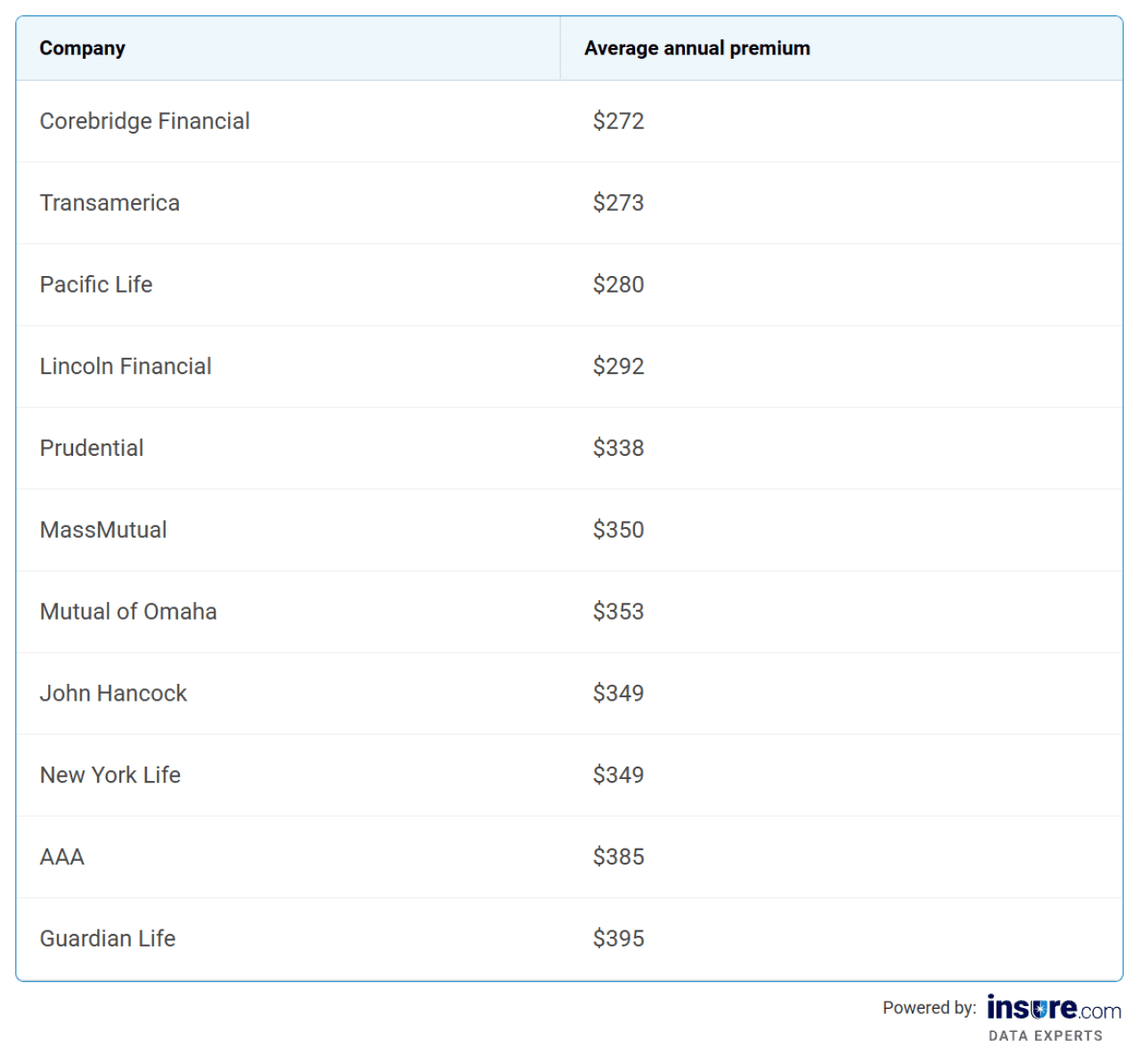This screenshot has width=1140, height=1056.
Task: Select the $280 premium for Pacific Life
Action: coord(618,285)
